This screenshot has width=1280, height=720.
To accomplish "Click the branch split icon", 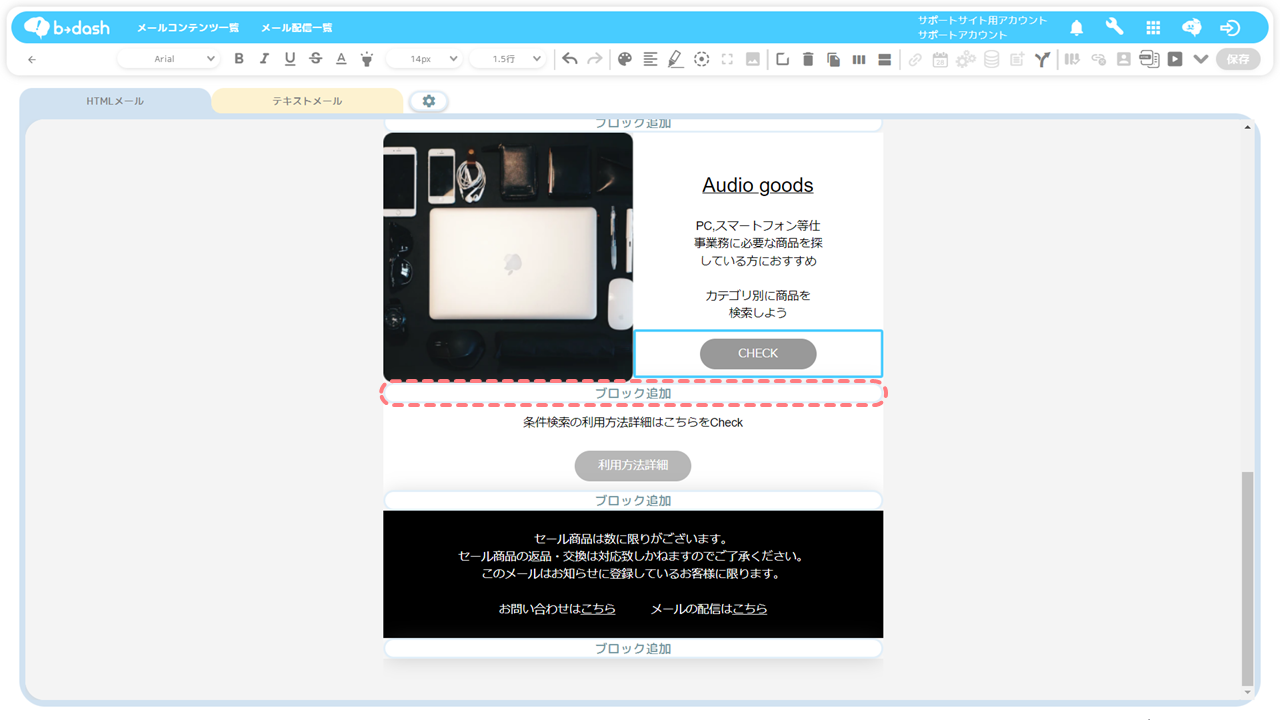I will (1042, 59).
